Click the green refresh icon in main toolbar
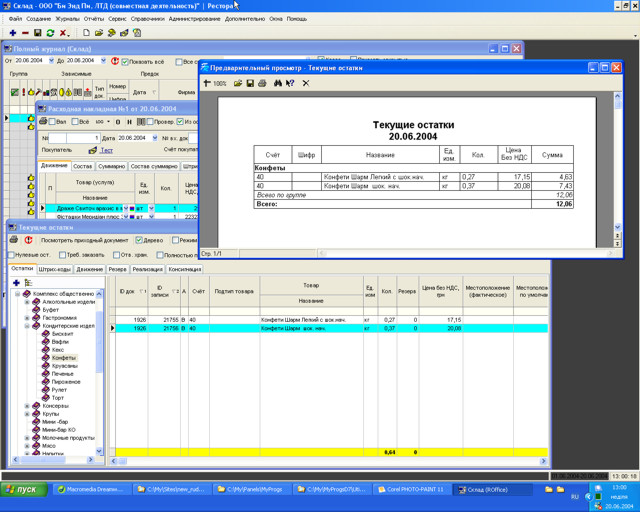The height and width of the screenshot is (512, 640). pyautogui.click(x=51, y=33)
